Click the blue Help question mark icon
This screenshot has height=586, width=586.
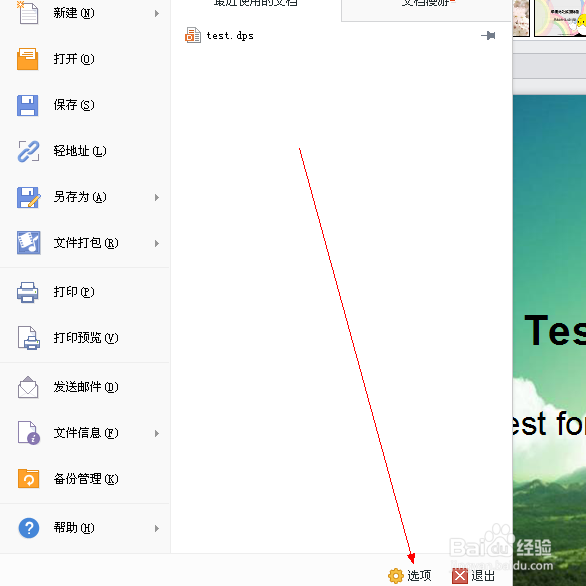click(29, 528)
